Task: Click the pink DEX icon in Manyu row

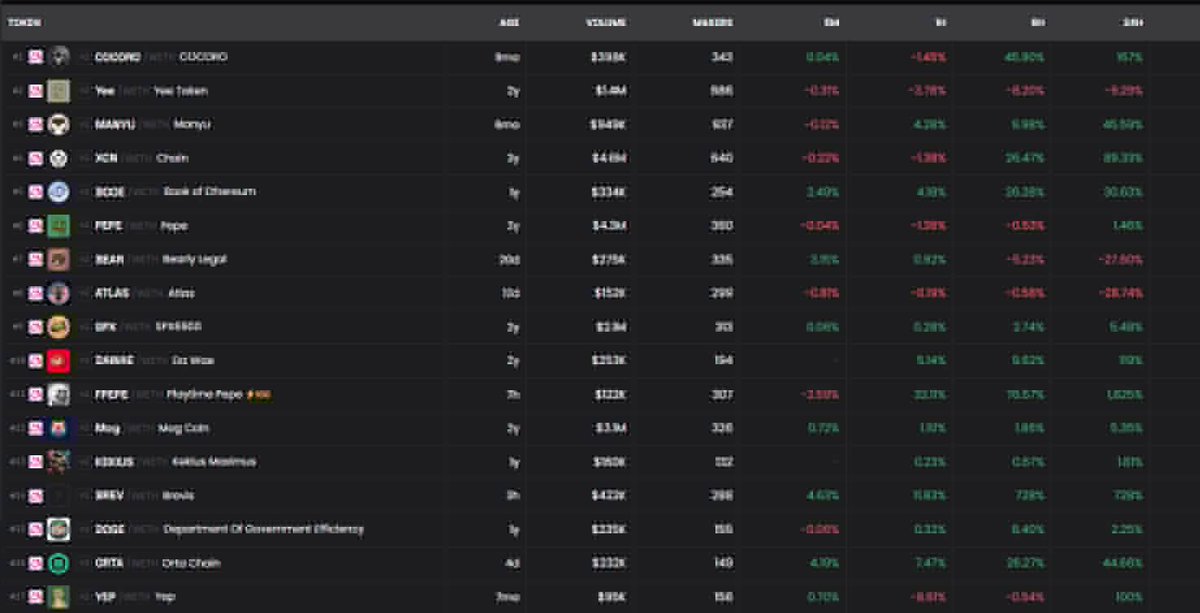Action: [36, 125]
